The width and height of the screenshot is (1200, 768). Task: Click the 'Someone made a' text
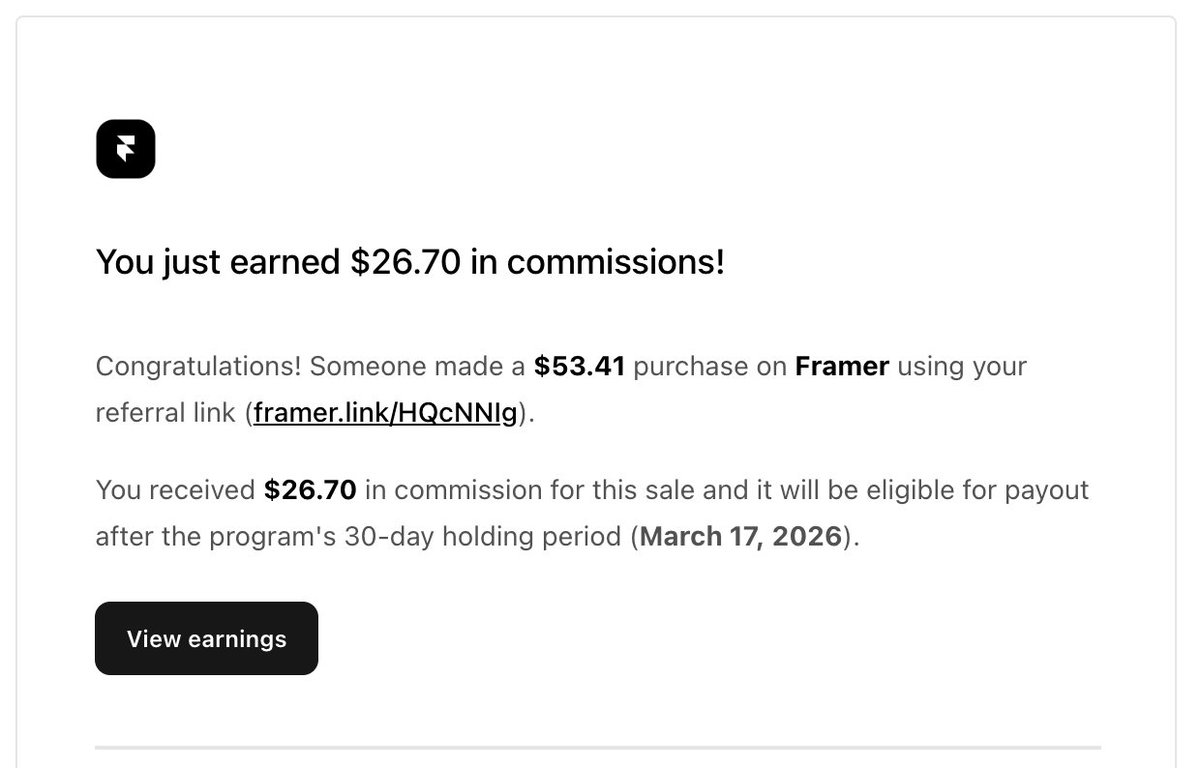pos(417,366)
